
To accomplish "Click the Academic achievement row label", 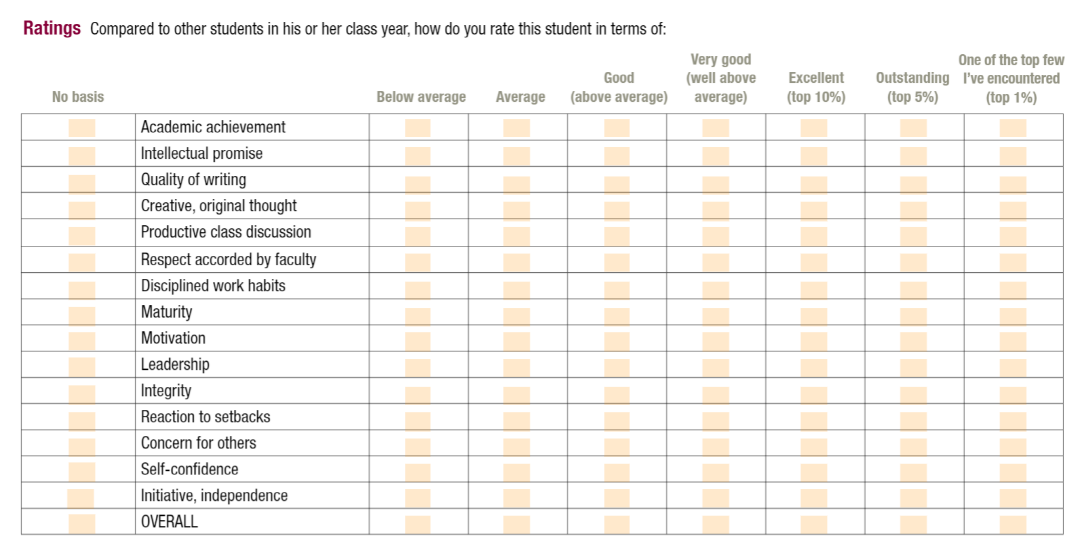I will (213, 127).
